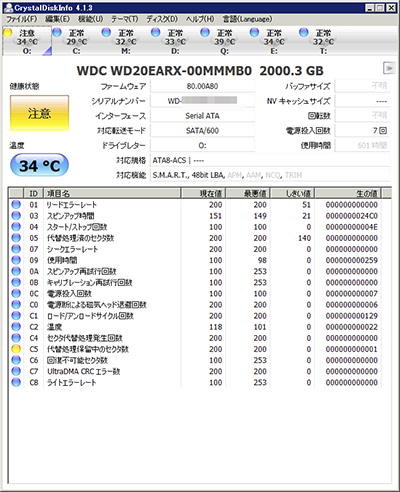Click the status icon of row 01 リードエラーレート
The height and width of the screenshot is (492, 400).
coord(16,205)
